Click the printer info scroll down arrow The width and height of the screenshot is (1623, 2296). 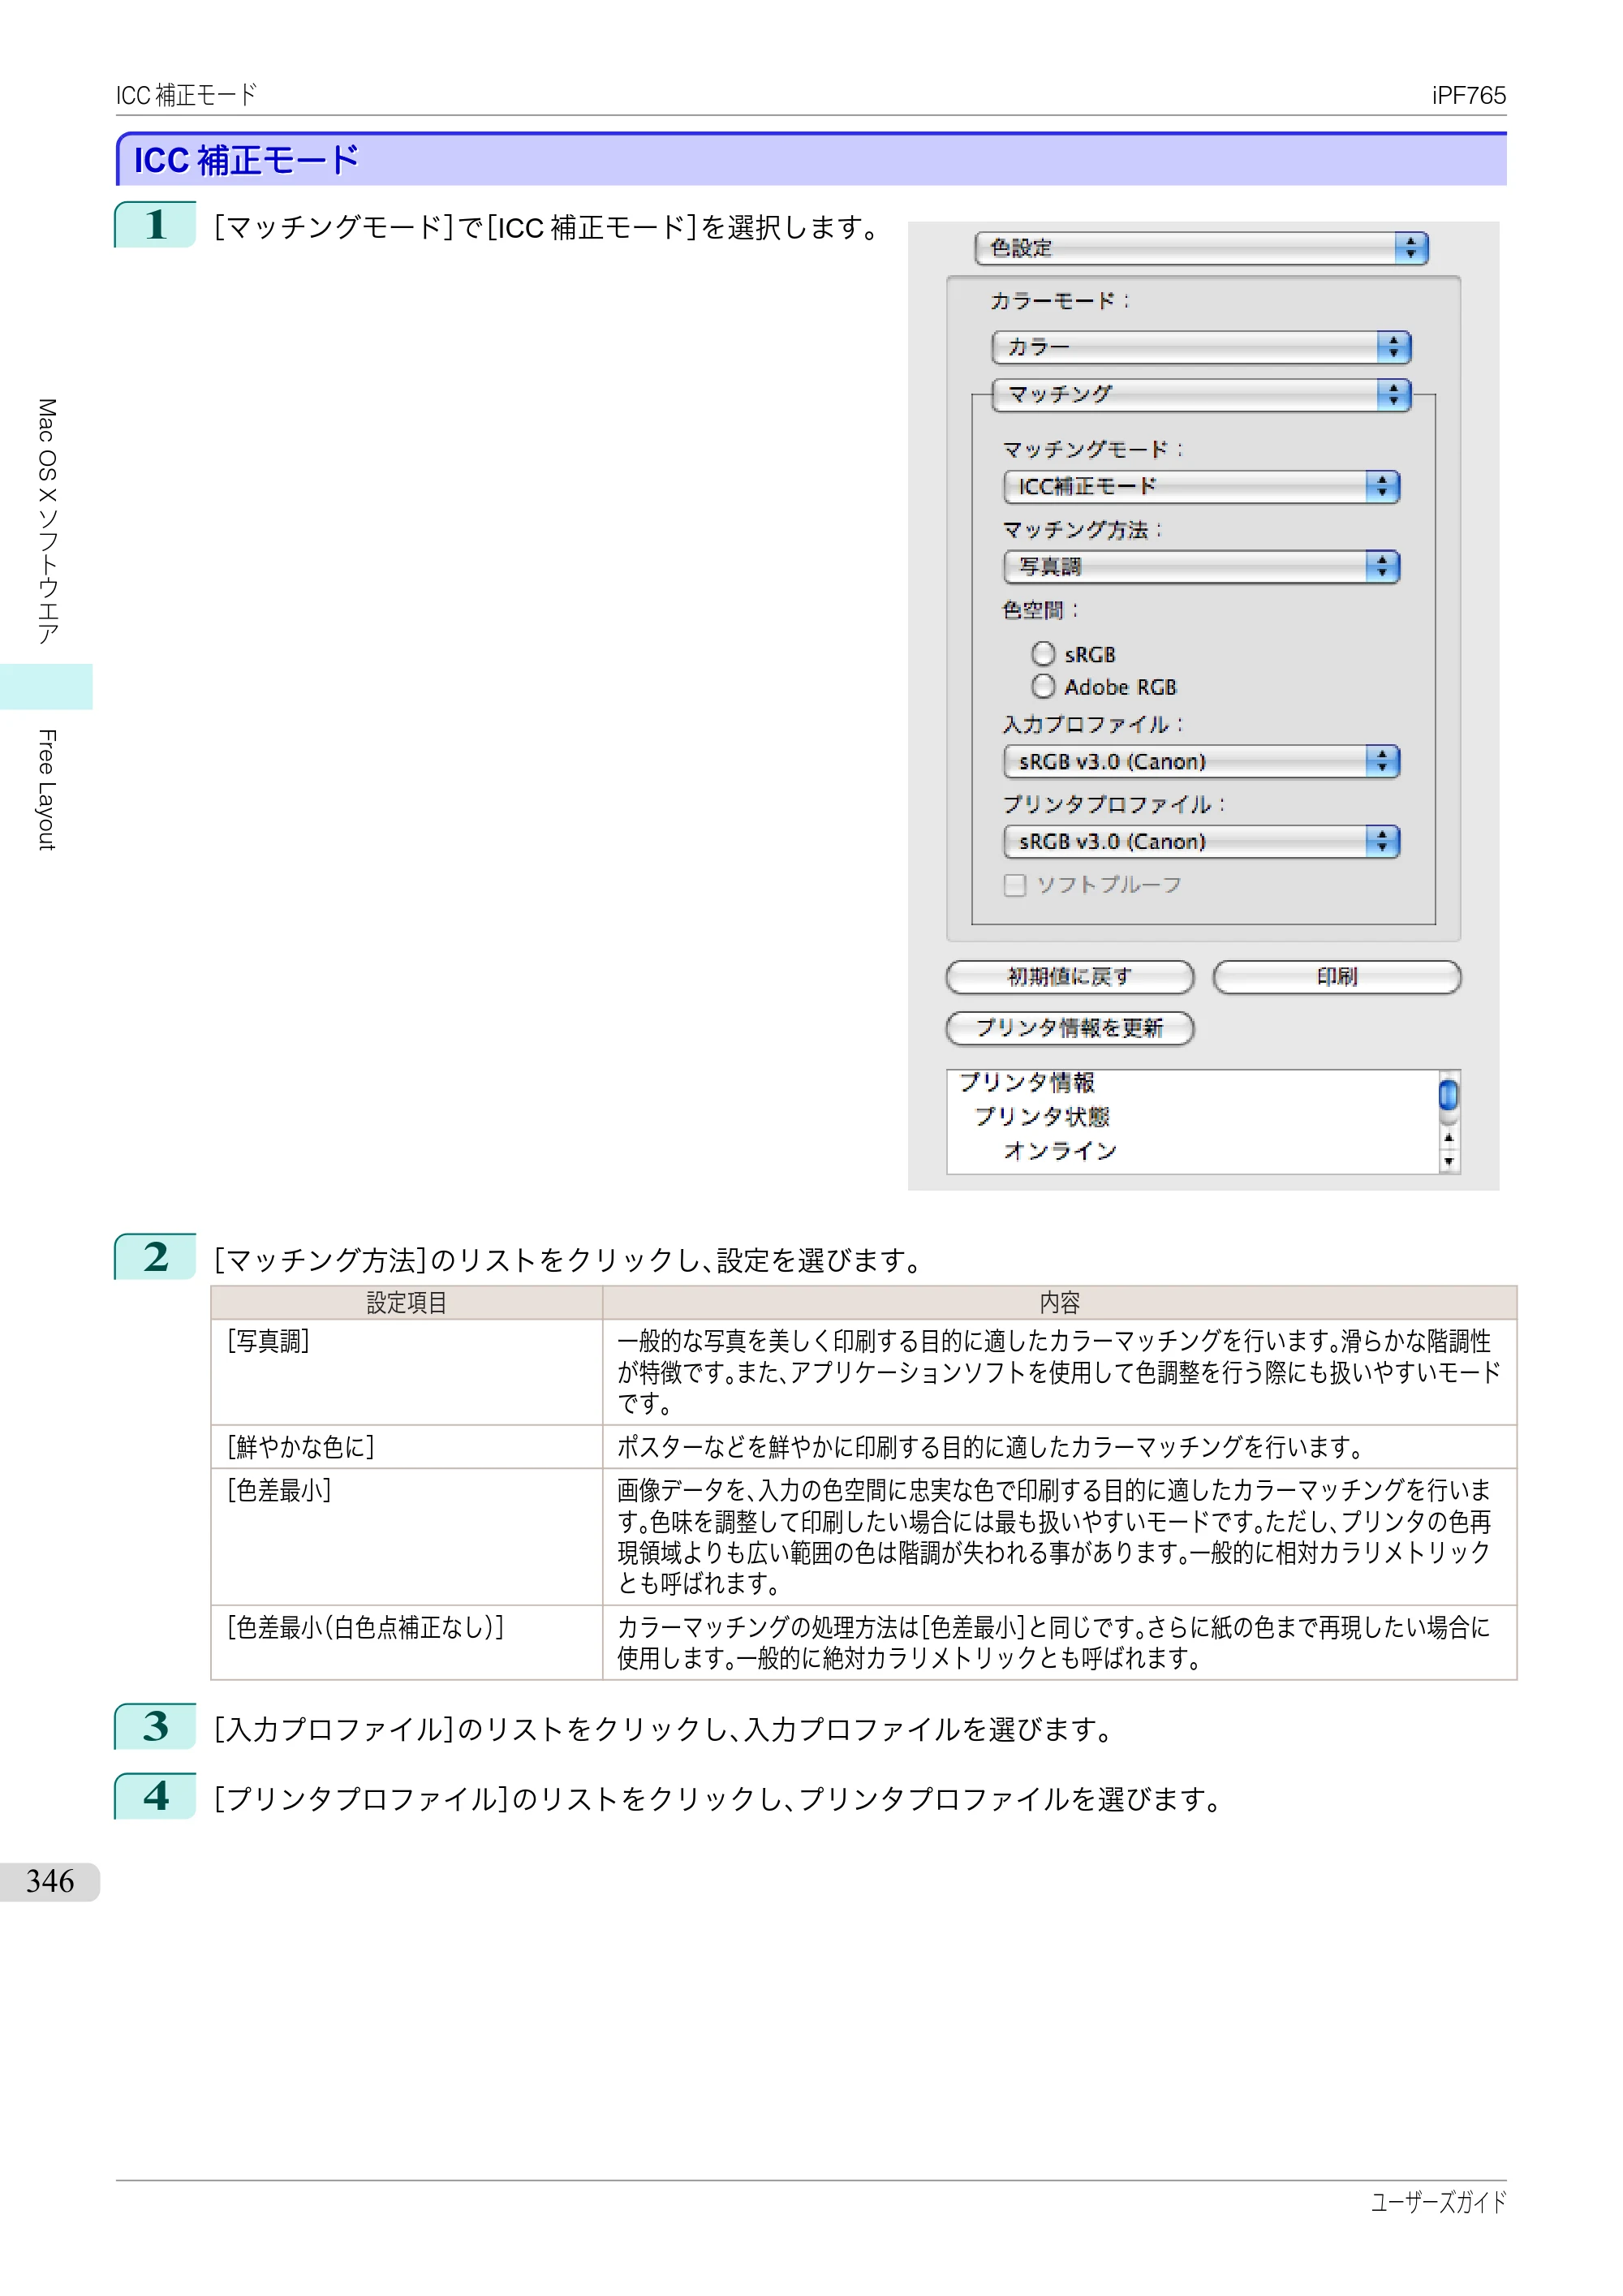coord(1448,1162)
